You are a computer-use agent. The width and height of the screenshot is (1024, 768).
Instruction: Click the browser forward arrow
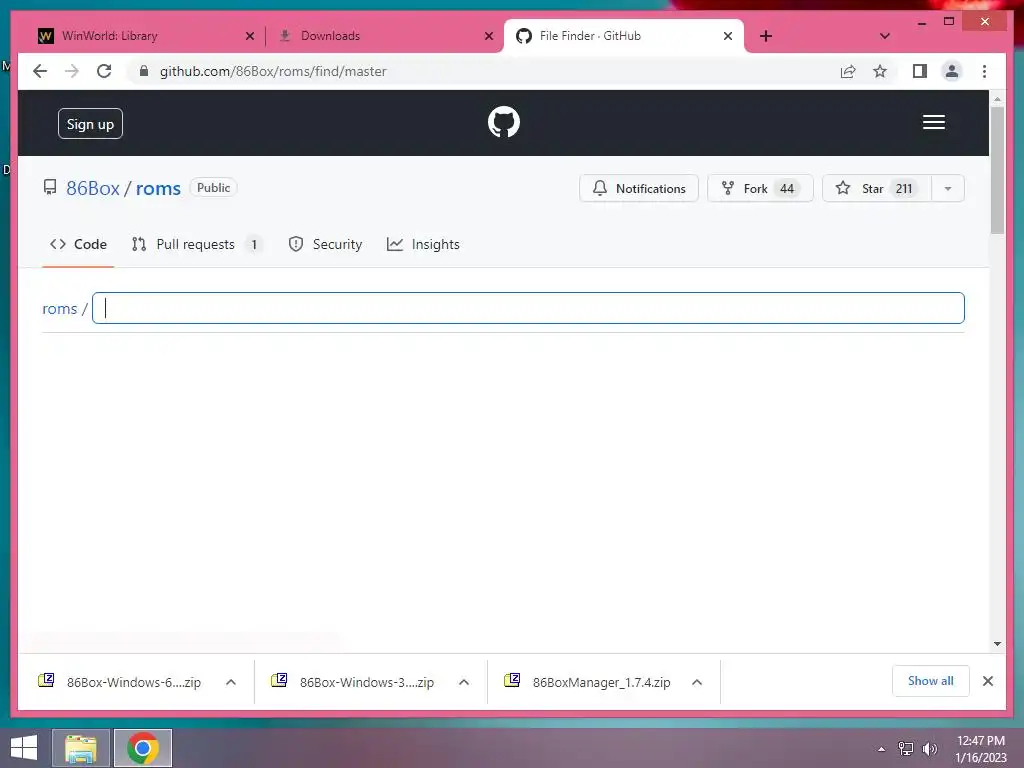pyautogui.click(x=72, y=71)
